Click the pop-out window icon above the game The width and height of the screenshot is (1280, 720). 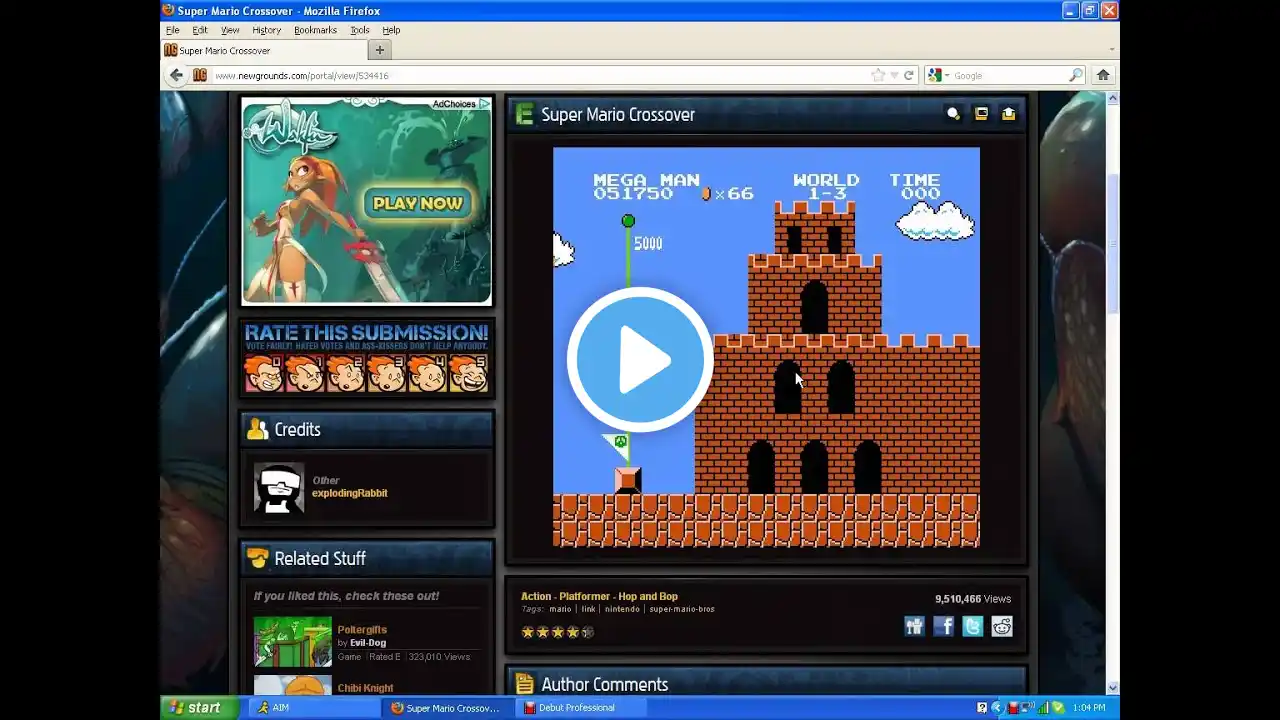tap(981, 114)
